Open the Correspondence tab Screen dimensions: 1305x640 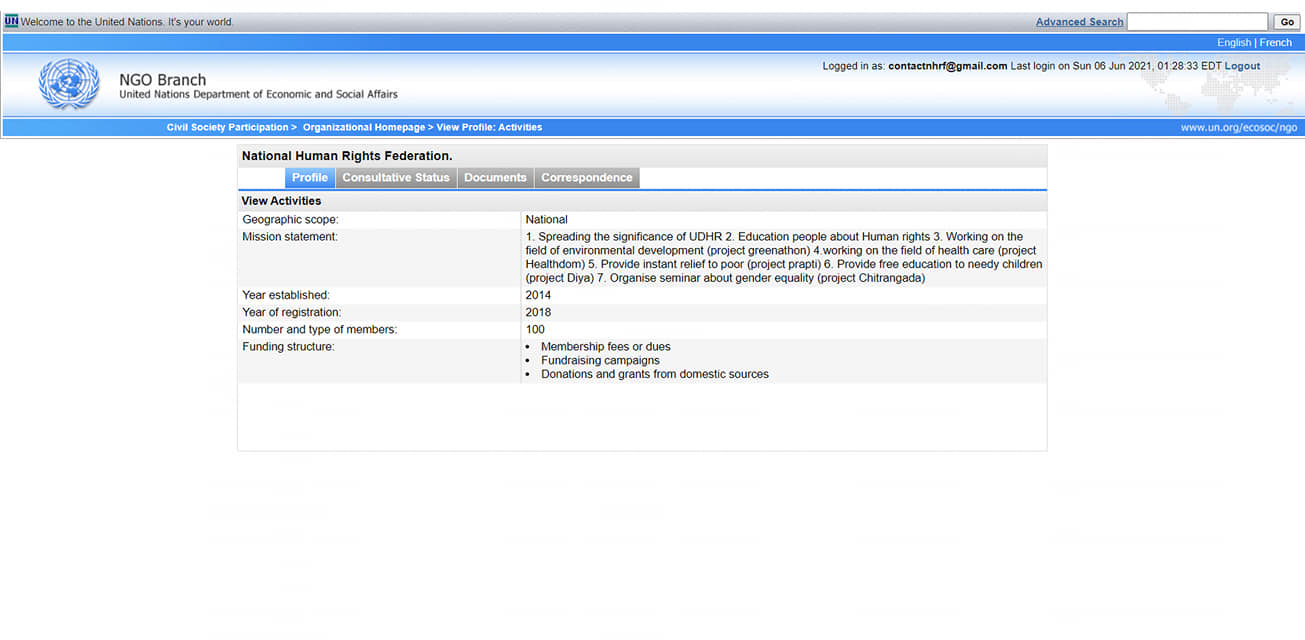[587, 178]
